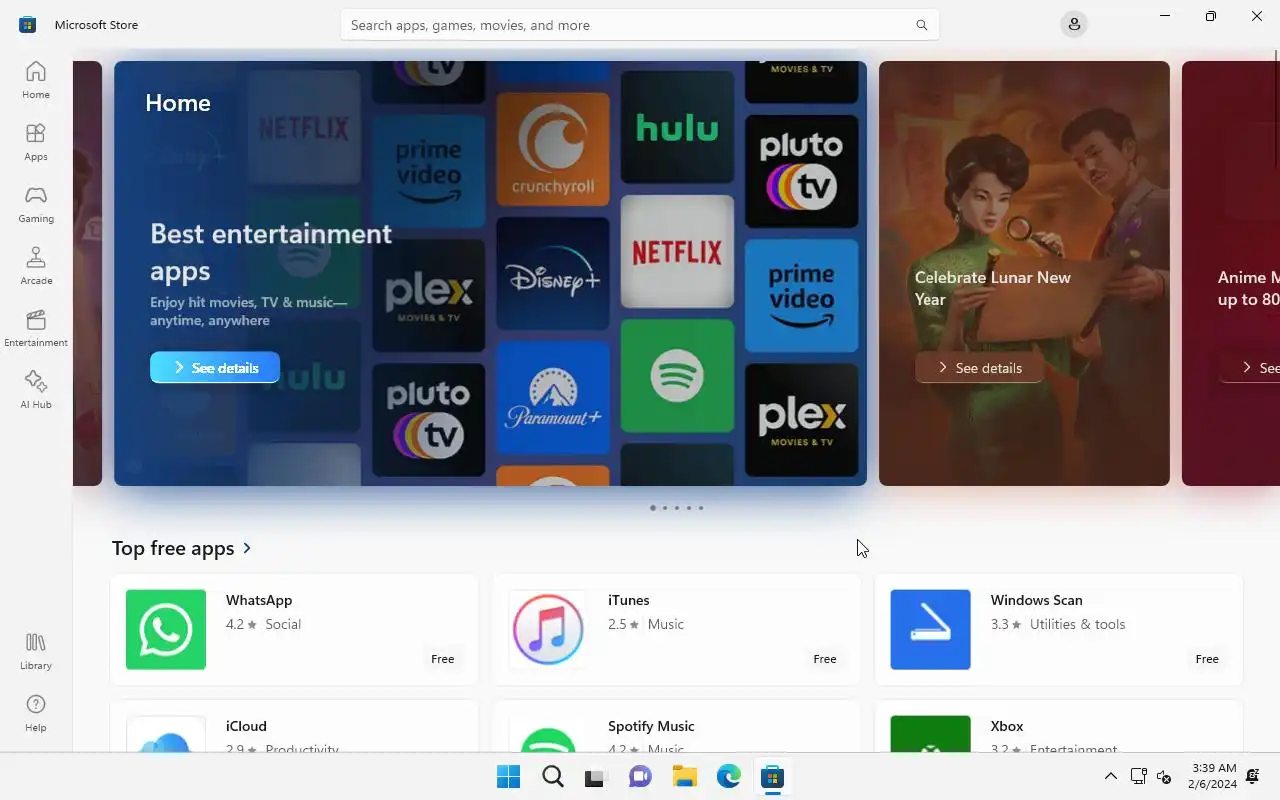
Task: Open File Explorer from taskbar
Action: [684, 777]
